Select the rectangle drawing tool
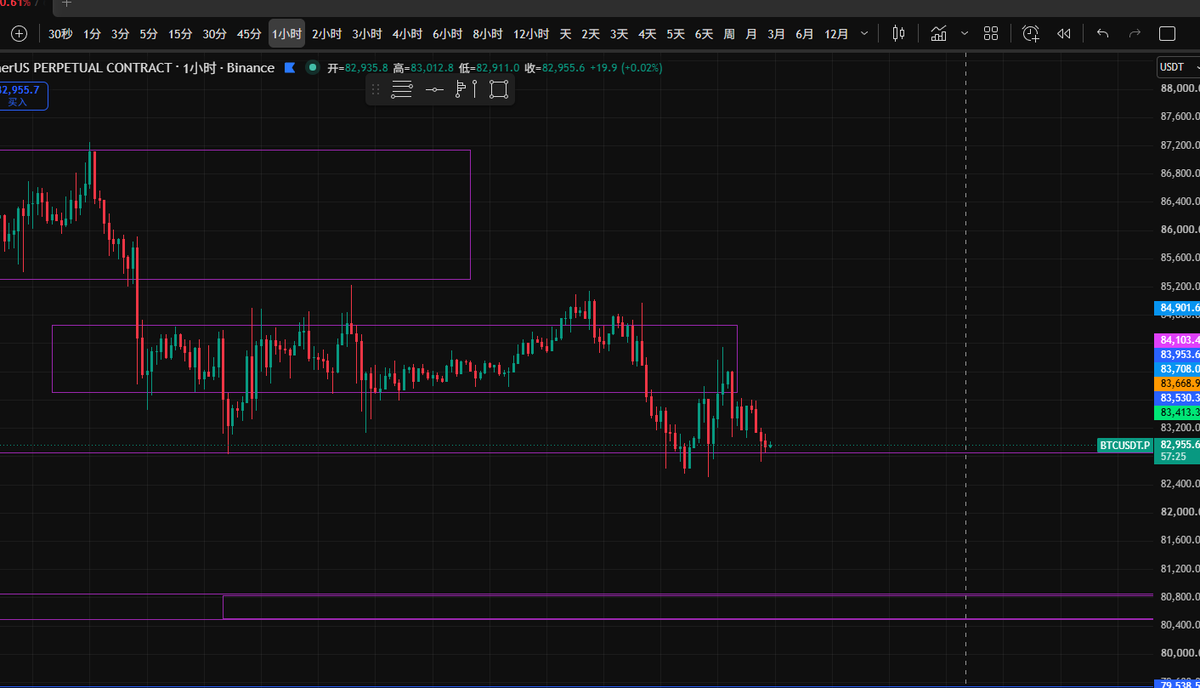 click(x=498, y=89)
